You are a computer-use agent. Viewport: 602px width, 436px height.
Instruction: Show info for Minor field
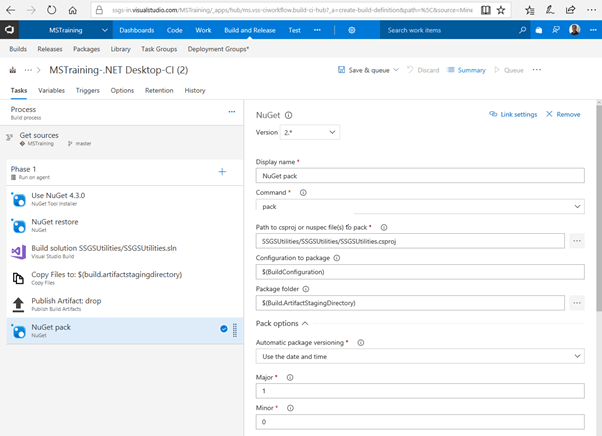click(291, 408)
